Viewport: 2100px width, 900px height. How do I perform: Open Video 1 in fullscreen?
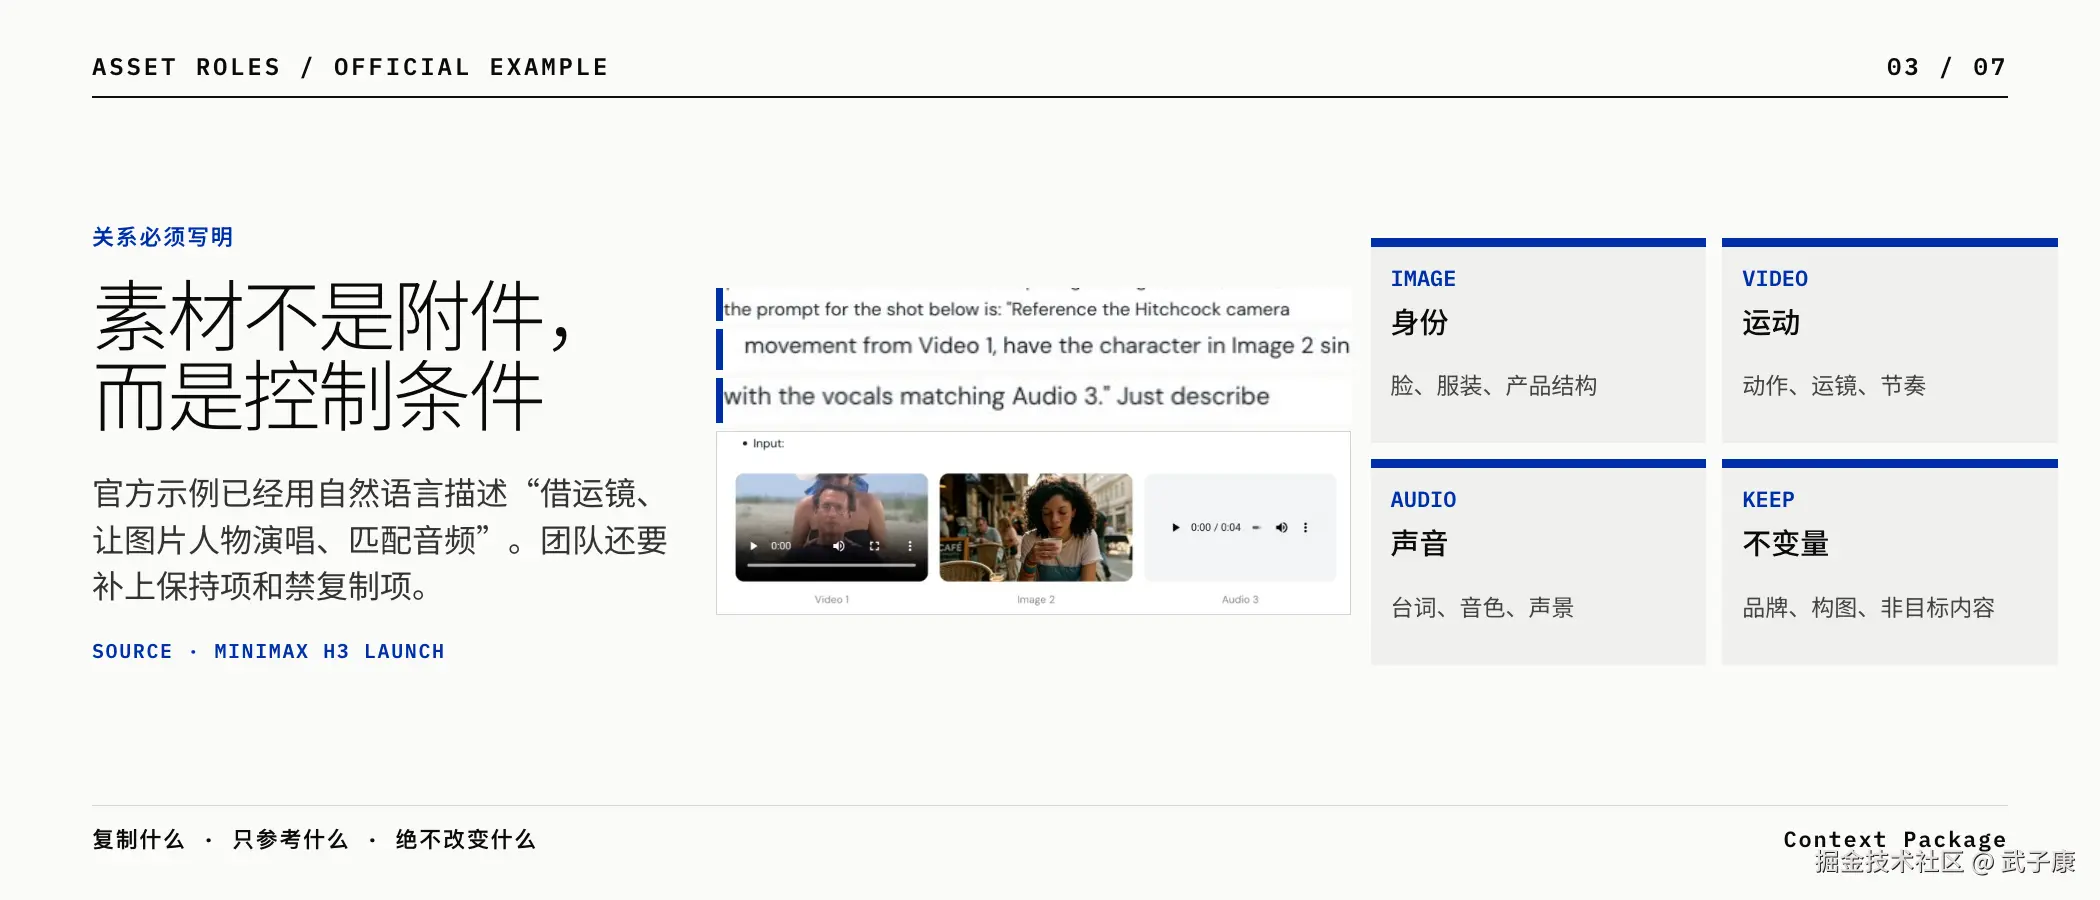point(874,546)
